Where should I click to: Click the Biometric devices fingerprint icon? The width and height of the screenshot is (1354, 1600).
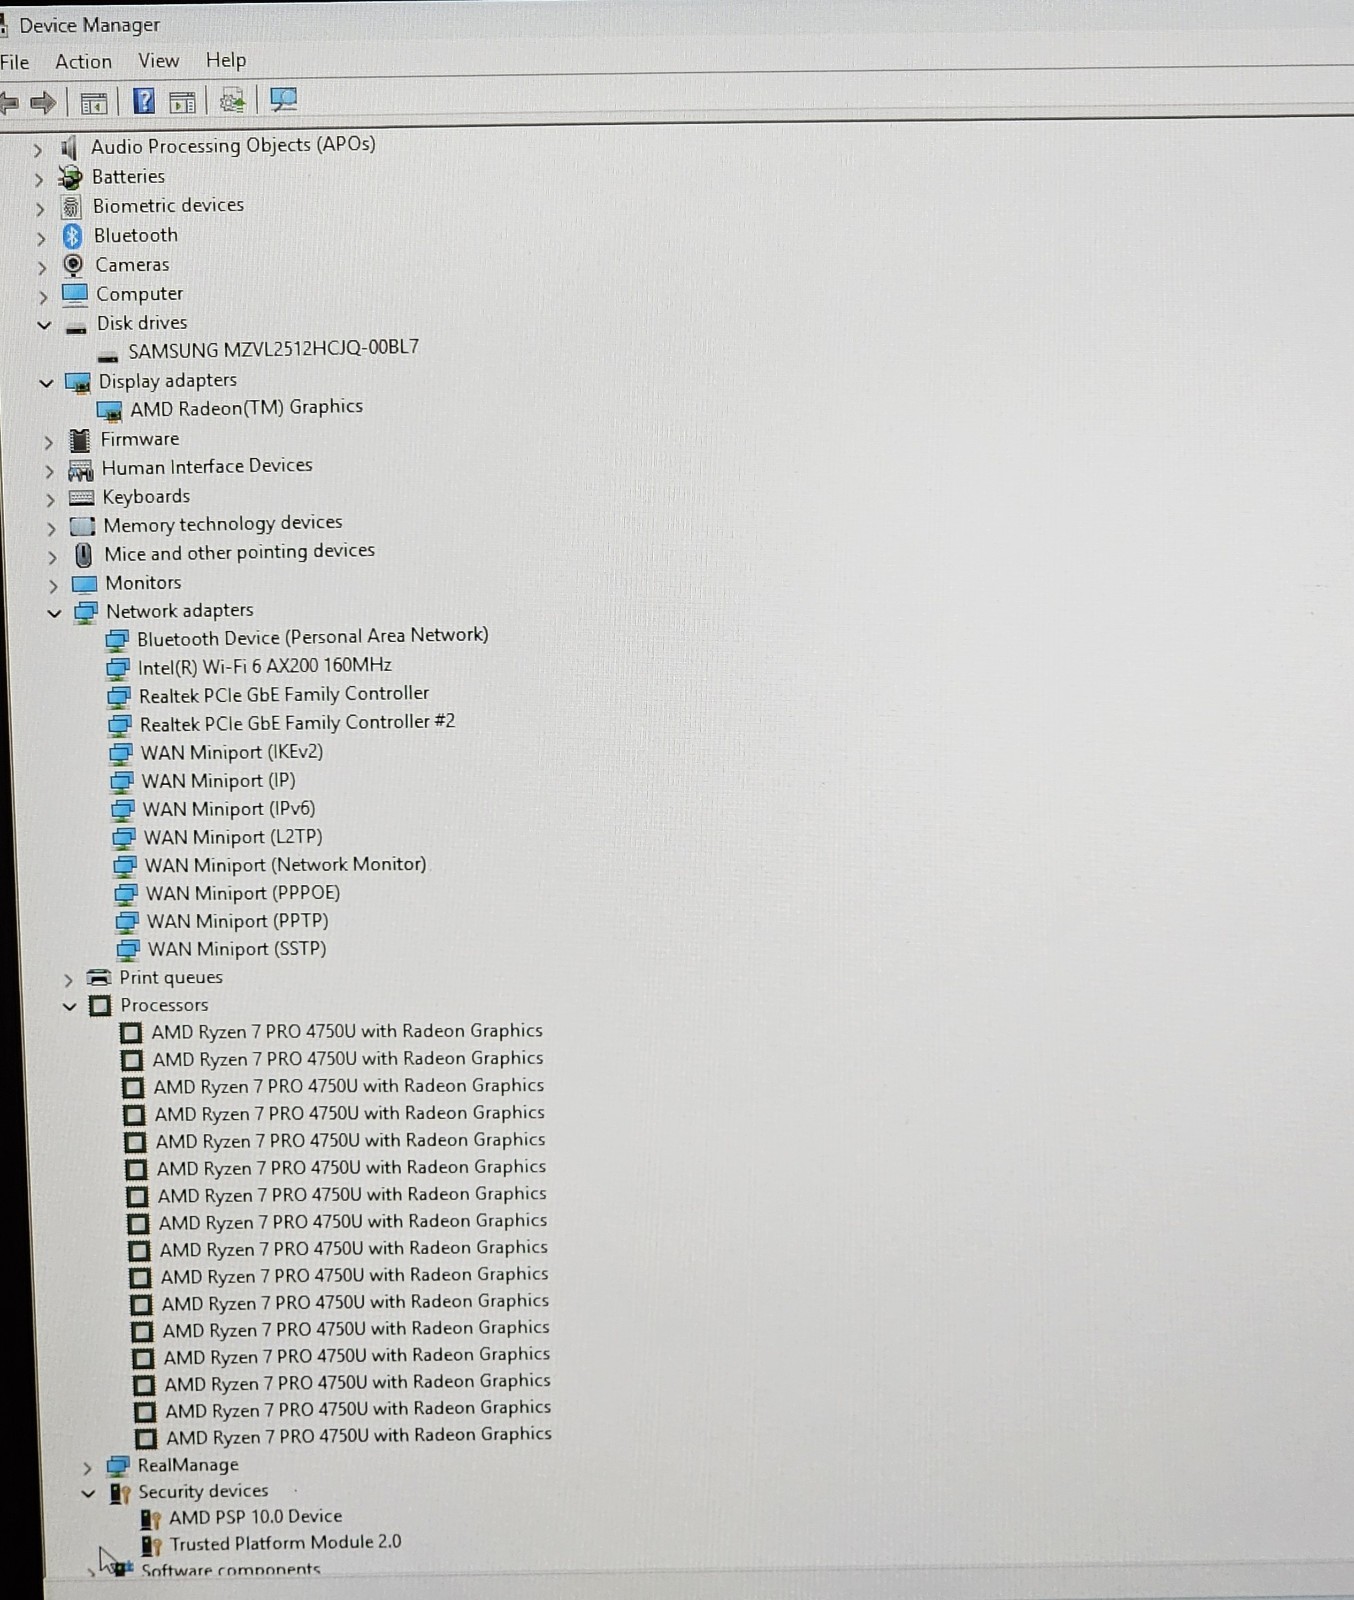pos(71,207)
